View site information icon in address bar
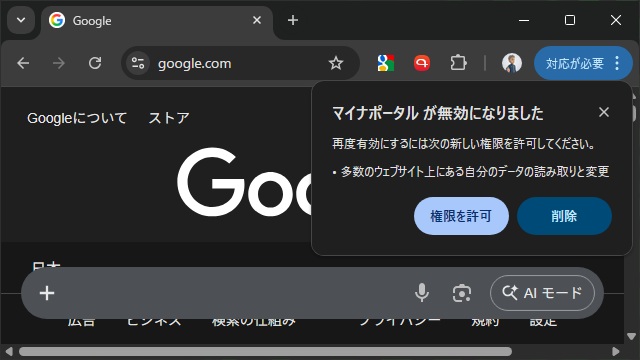640x360 pixels. point(138,63)
